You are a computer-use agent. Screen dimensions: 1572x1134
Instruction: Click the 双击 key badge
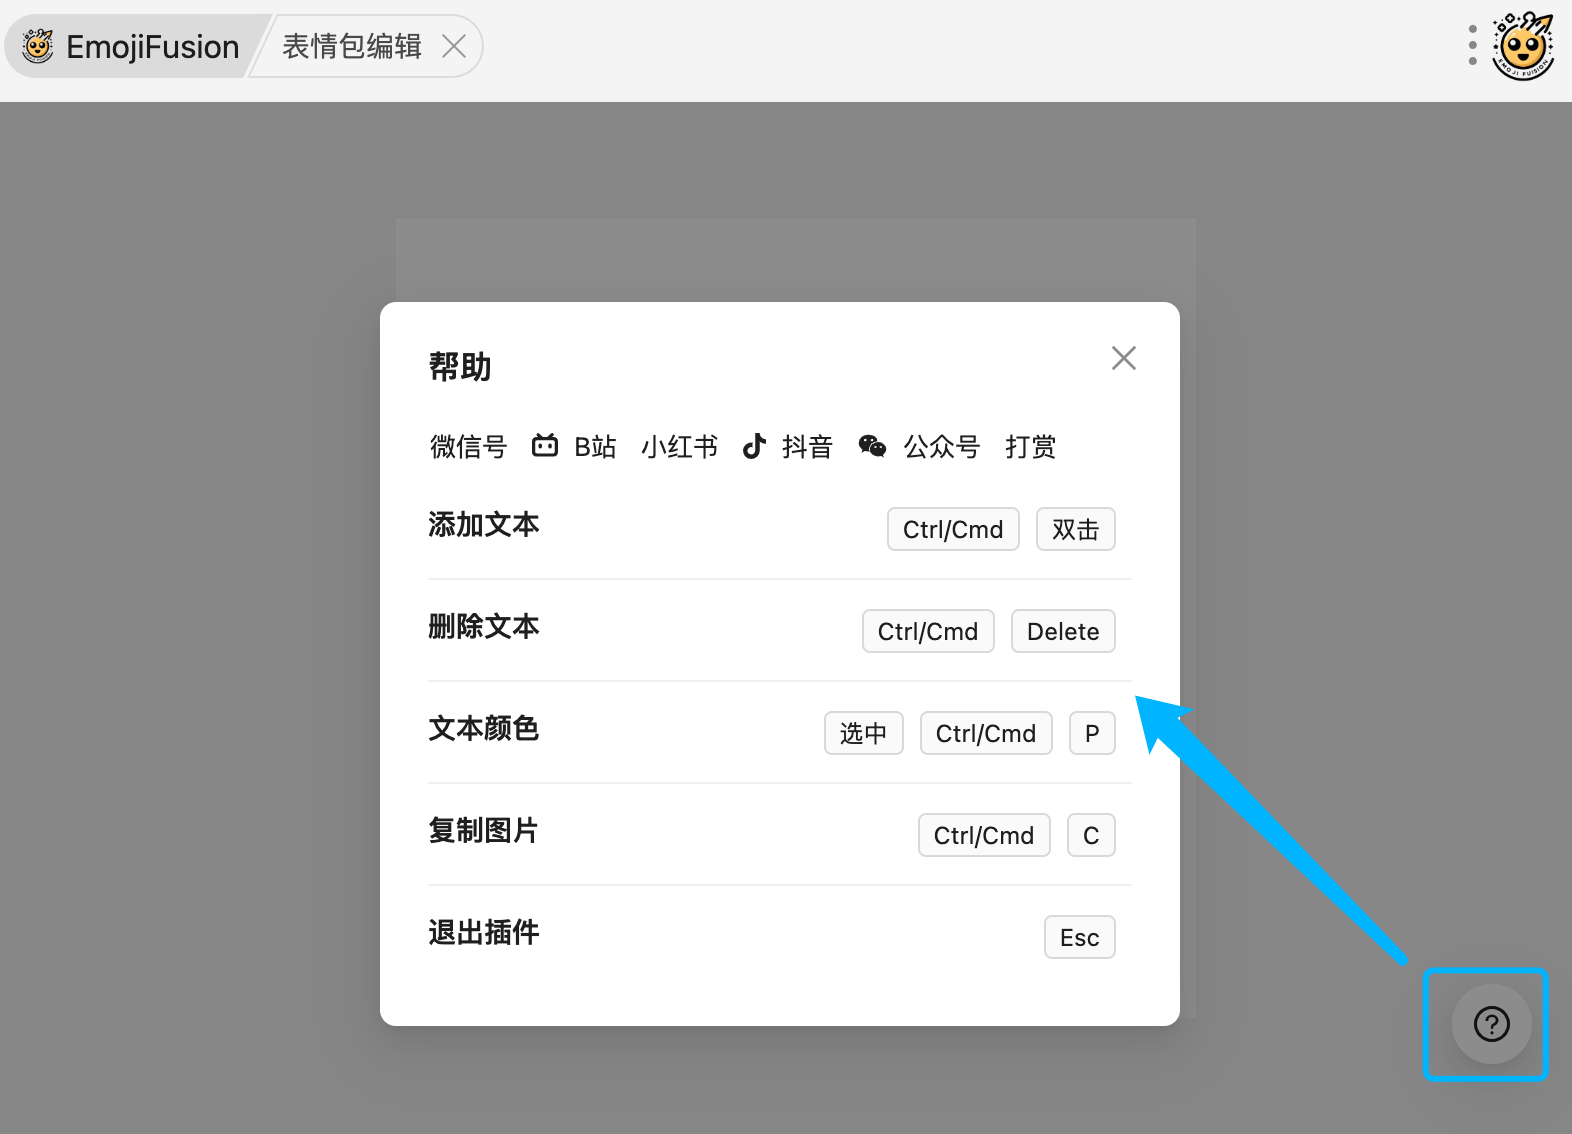[x=1075, y=529]
